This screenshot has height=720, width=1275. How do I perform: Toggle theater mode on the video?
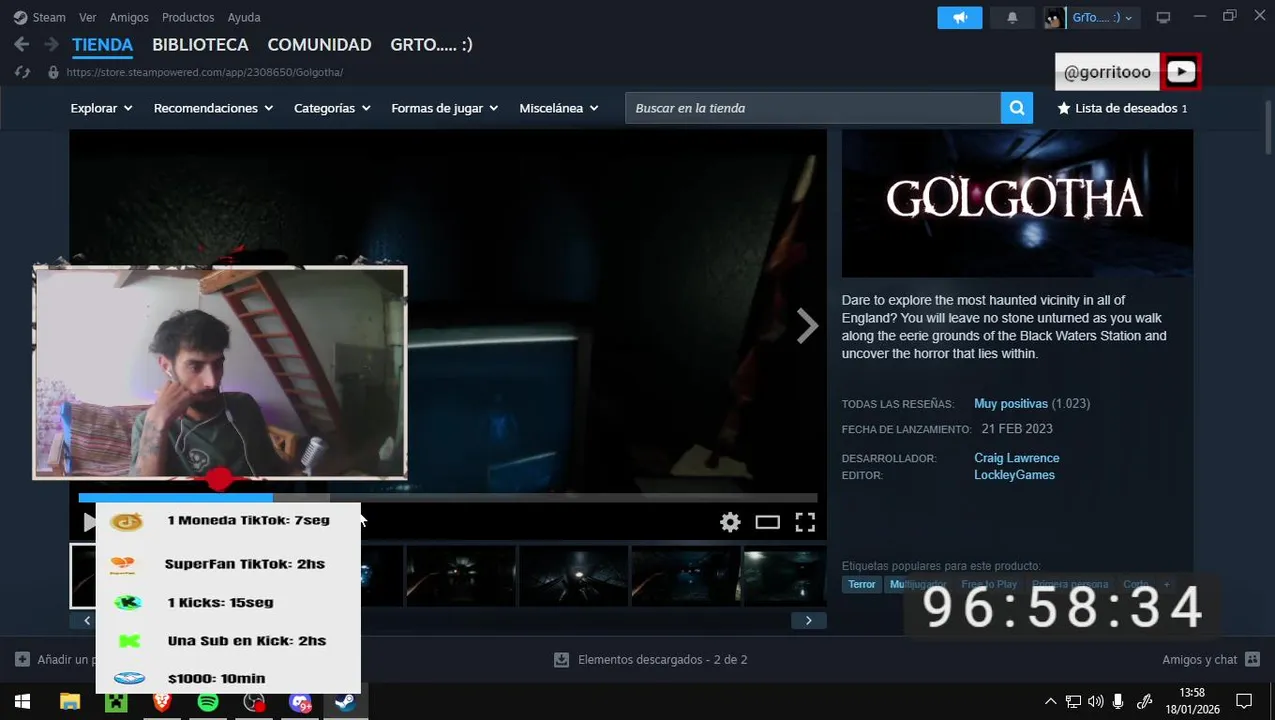(767, 522)
